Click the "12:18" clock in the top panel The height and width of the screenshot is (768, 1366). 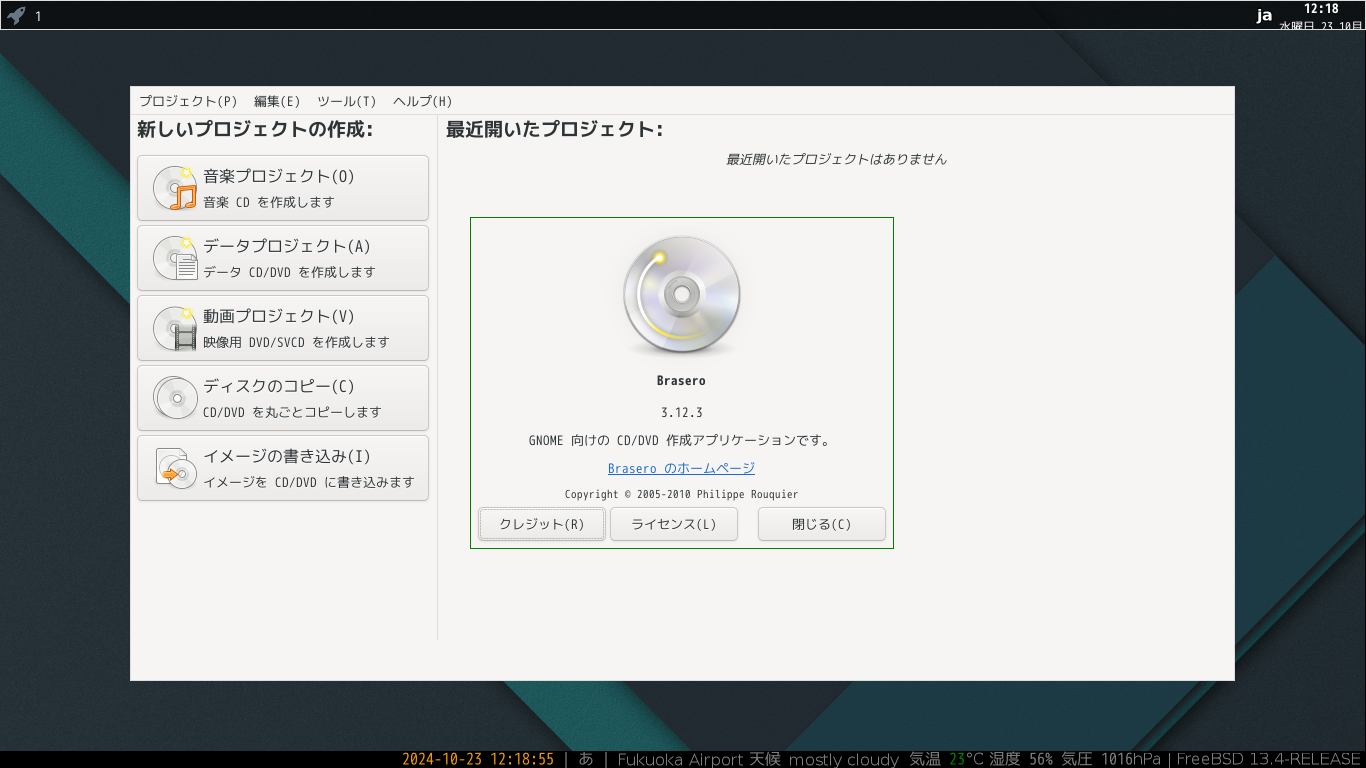[x=1321, y=9]
